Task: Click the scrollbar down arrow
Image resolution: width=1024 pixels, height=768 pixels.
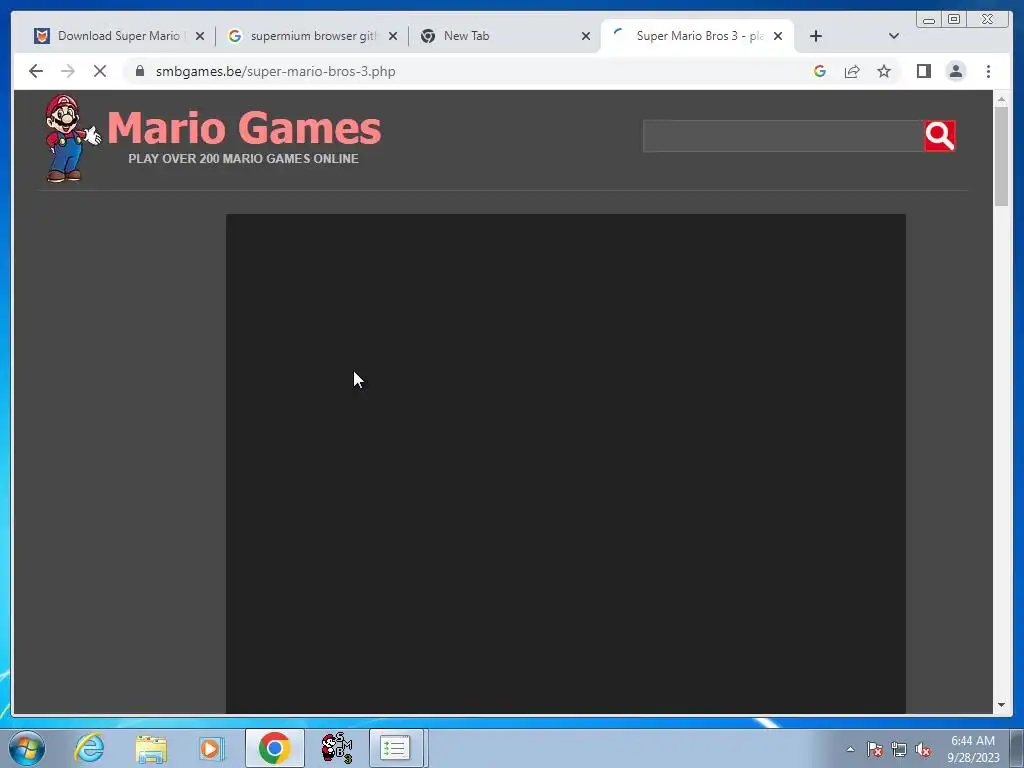Action: [x=1001, y=705]
